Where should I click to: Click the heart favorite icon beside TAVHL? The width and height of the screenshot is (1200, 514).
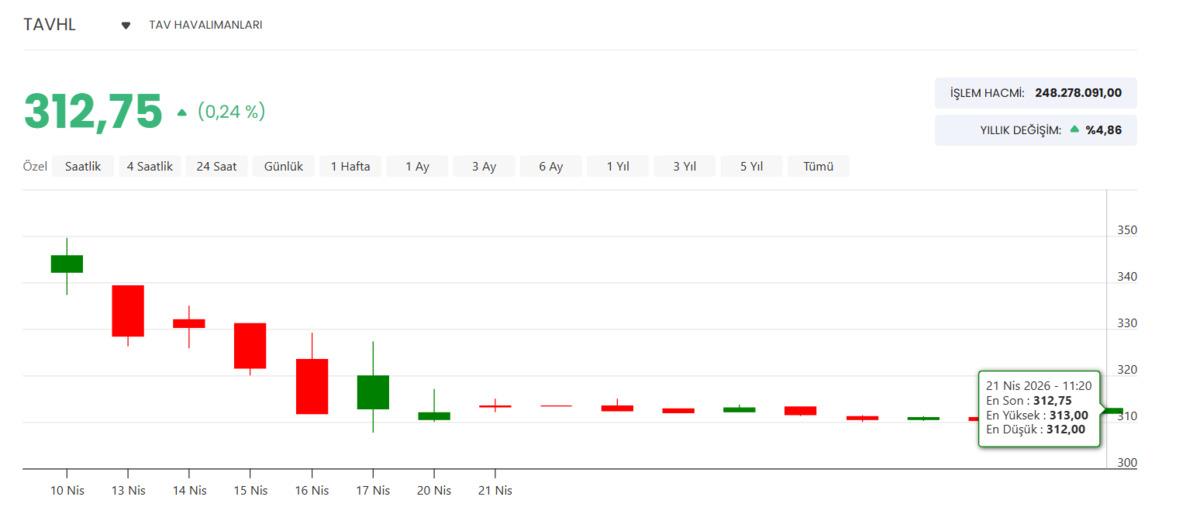click(126, 25)
